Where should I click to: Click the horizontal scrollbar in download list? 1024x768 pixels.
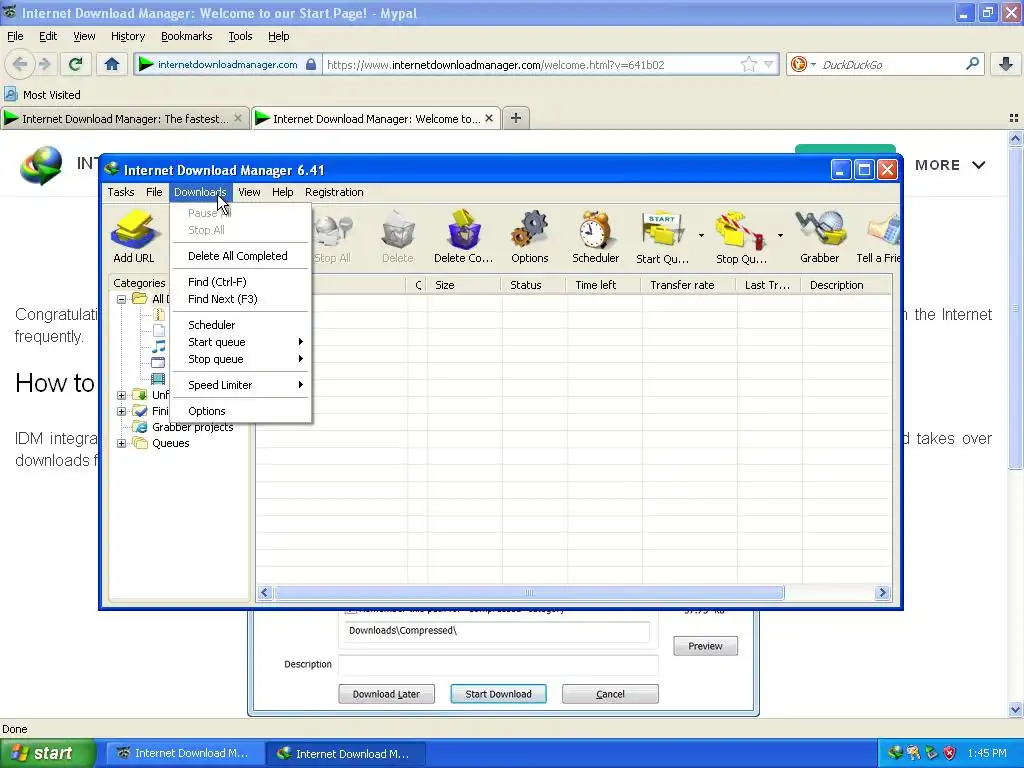click(529, 592)
